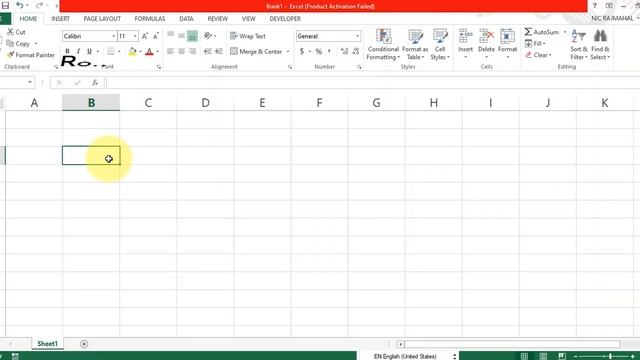Image resolution: width=640 pixels, height=360 pixels.
Task: Click the borders icon
Action: [x=111, y=51]
